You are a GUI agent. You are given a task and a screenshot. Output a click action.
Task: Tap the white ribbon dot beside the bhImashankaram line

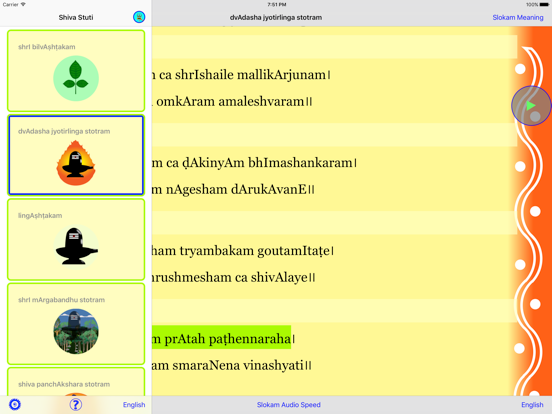pyautogui.click(x=520, y=167)
